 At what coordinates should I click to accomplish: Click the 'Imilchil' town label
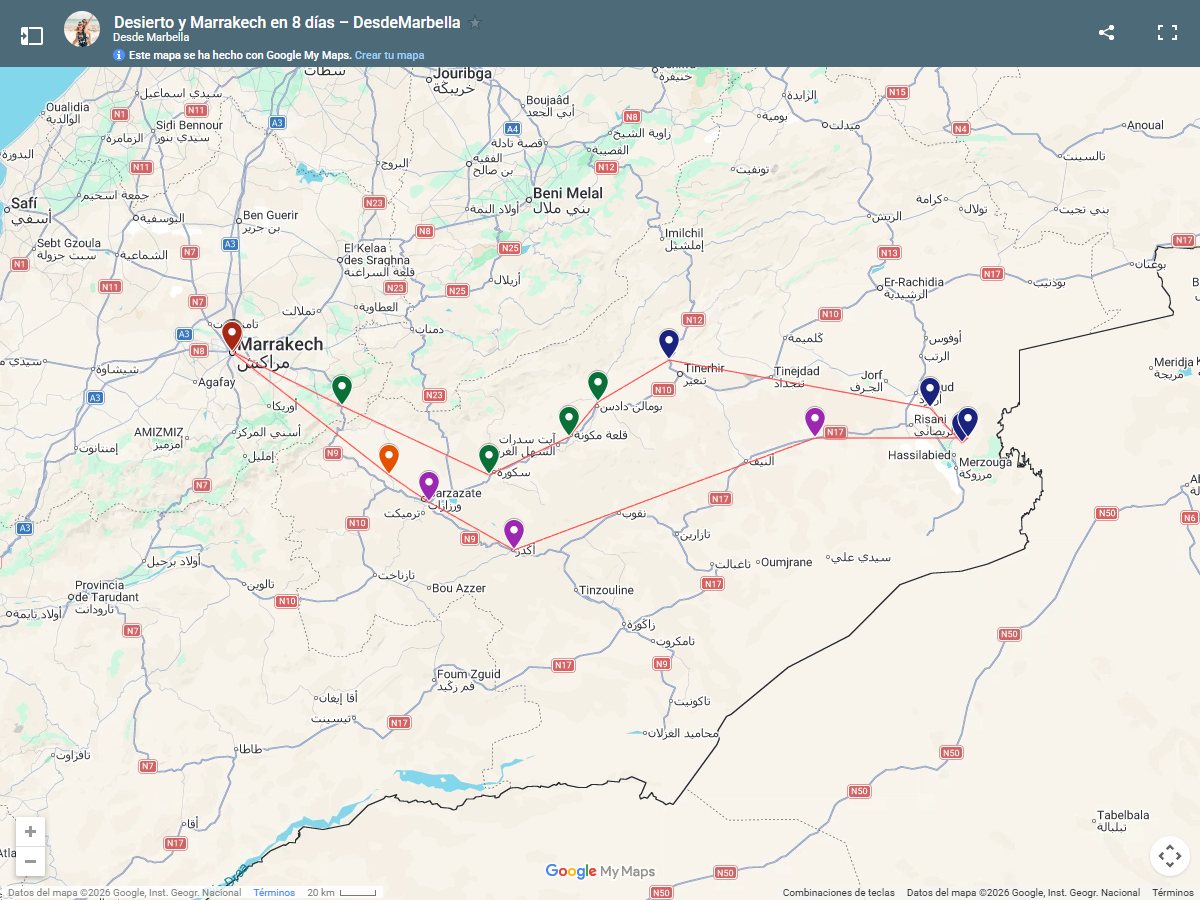click(x=683, y=232)
